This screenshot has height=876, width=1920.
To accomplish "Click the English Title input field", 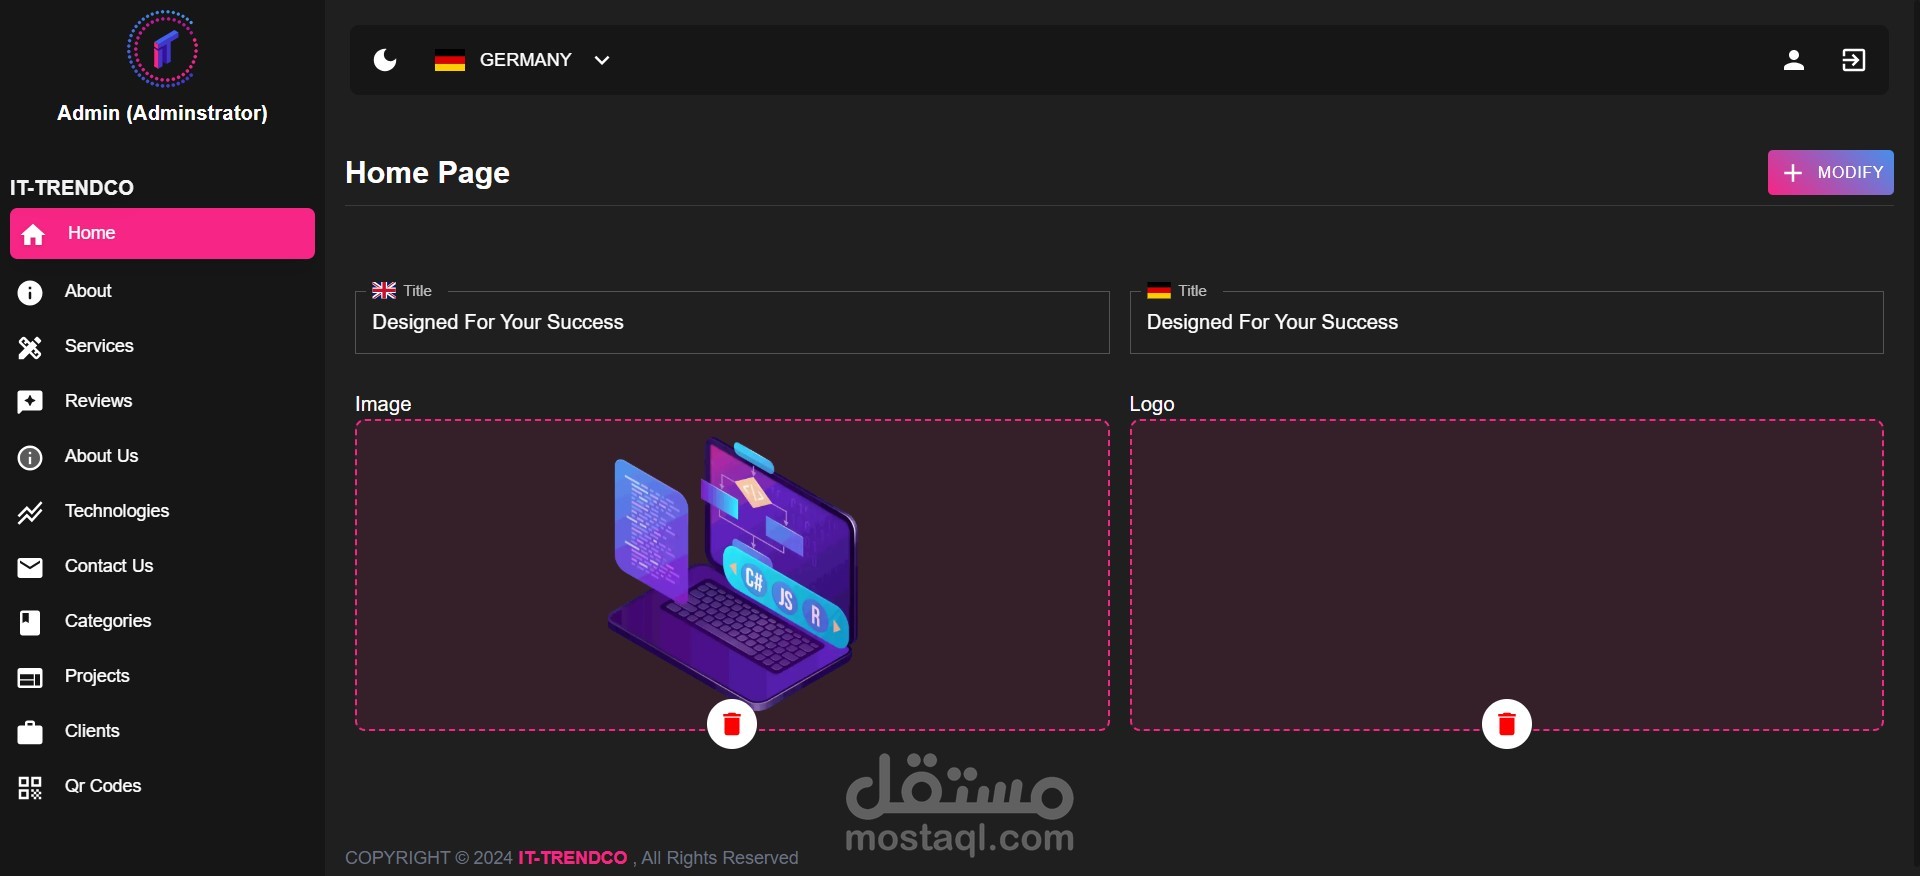I will tap(732, 322).
